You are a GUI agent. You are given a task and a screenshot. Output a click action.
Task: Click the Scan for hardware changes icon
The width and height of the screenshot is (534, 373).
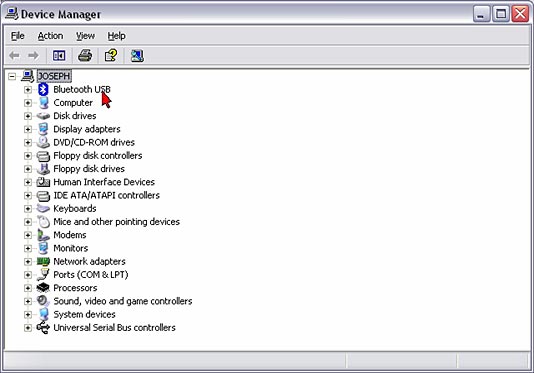(x=137, y=56)
